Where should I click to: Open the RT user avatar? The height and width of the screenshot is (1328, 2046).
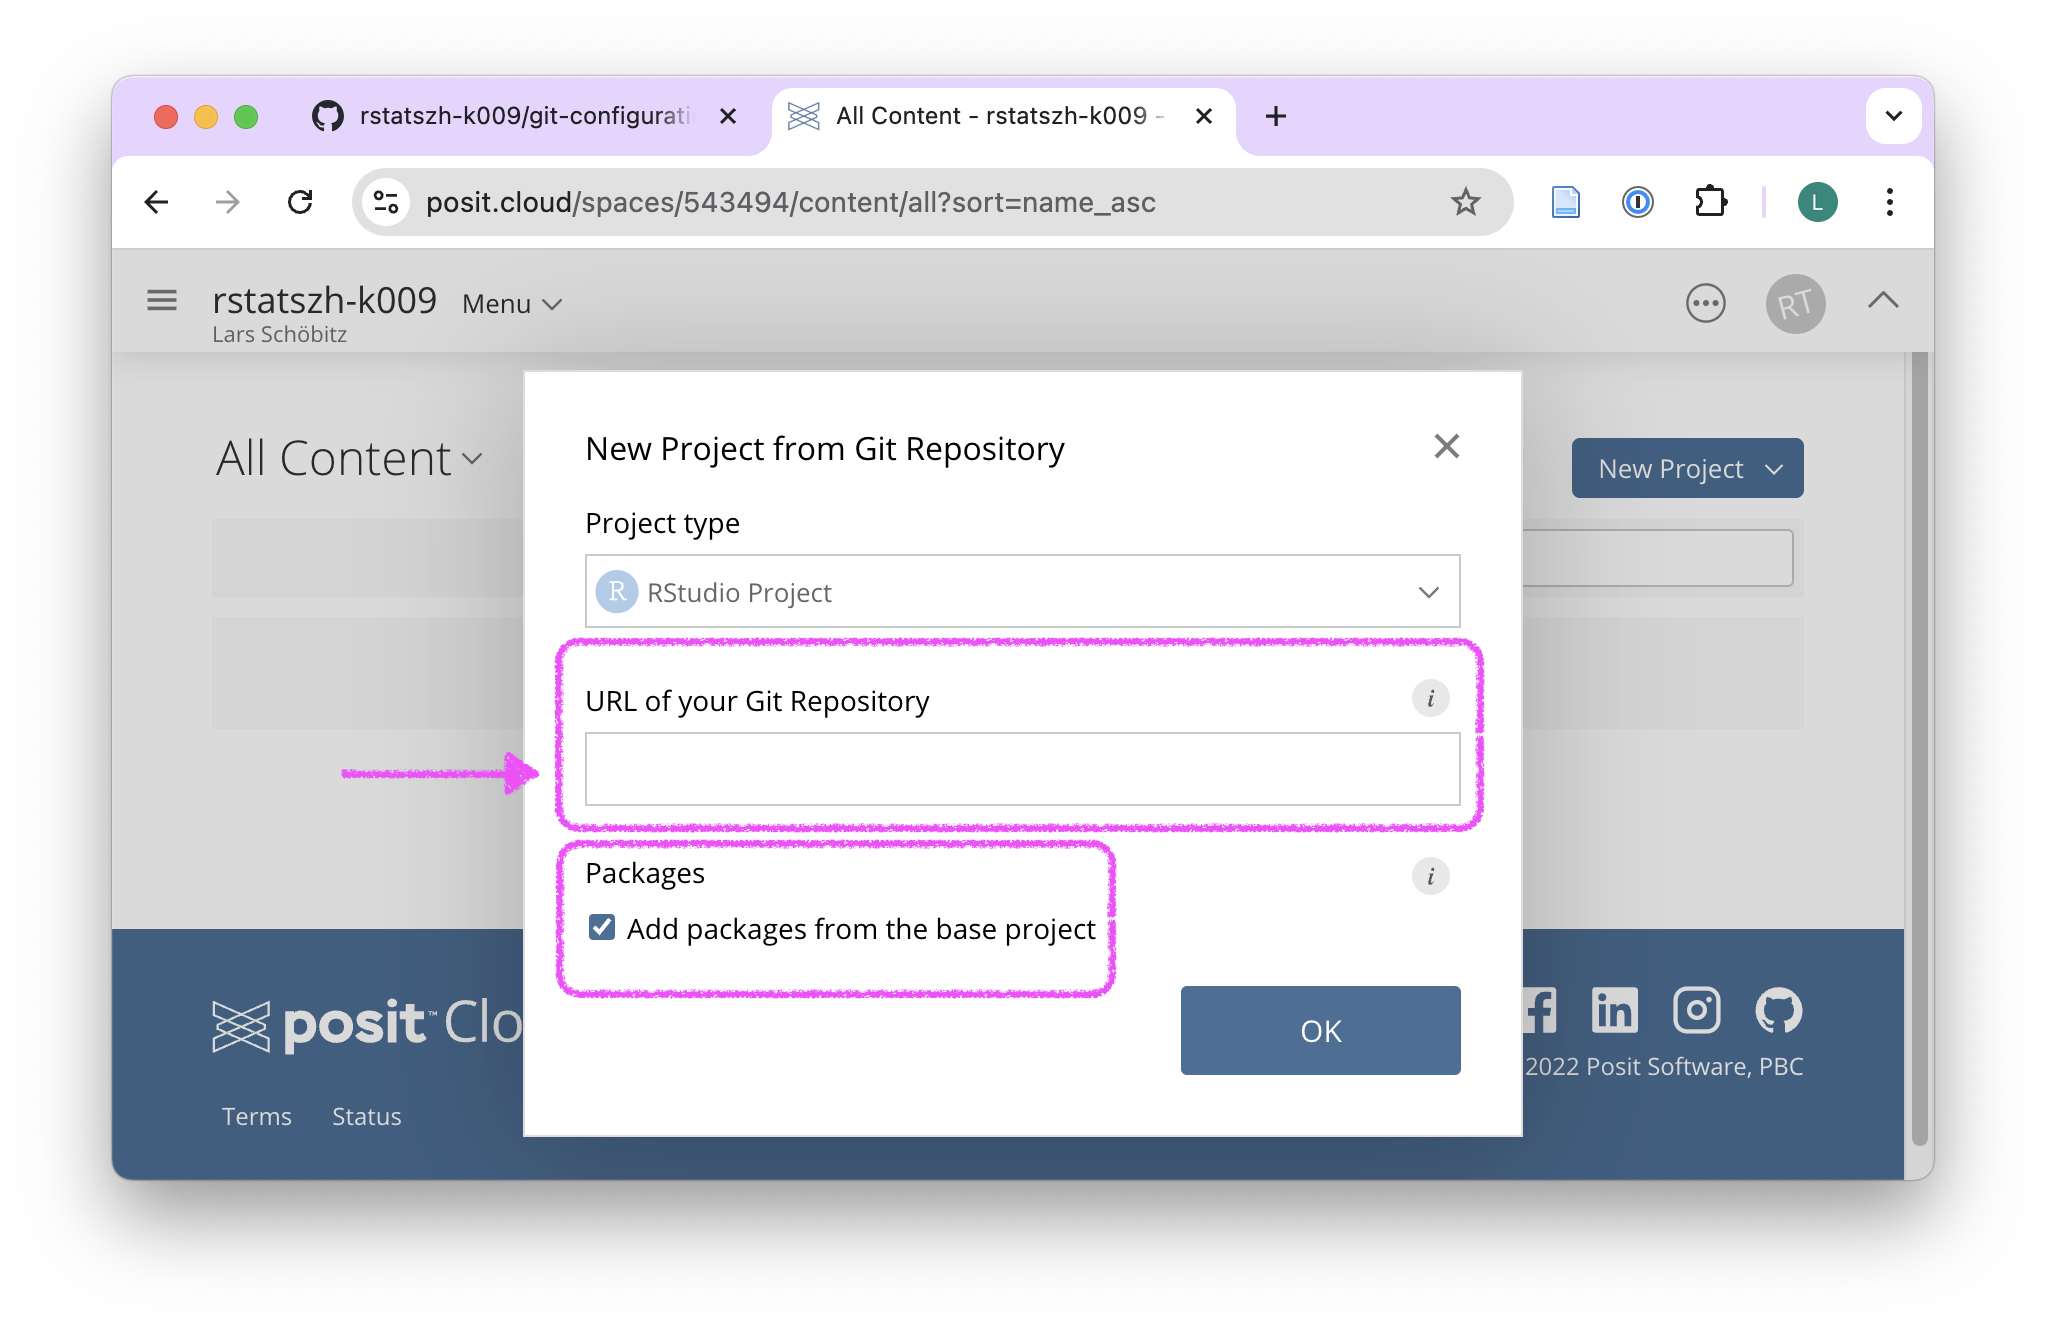point(1795,303)
